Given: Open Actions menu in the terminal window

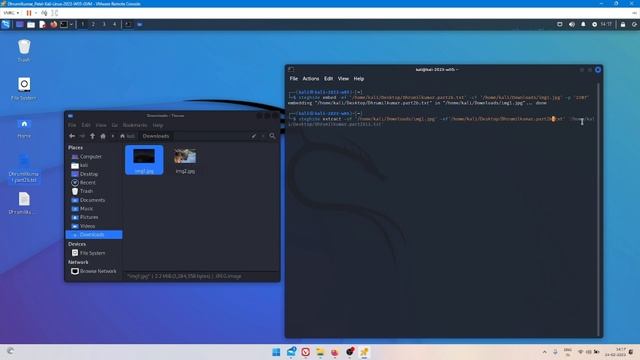Looking at the screenshot, I should pos(311,78).
